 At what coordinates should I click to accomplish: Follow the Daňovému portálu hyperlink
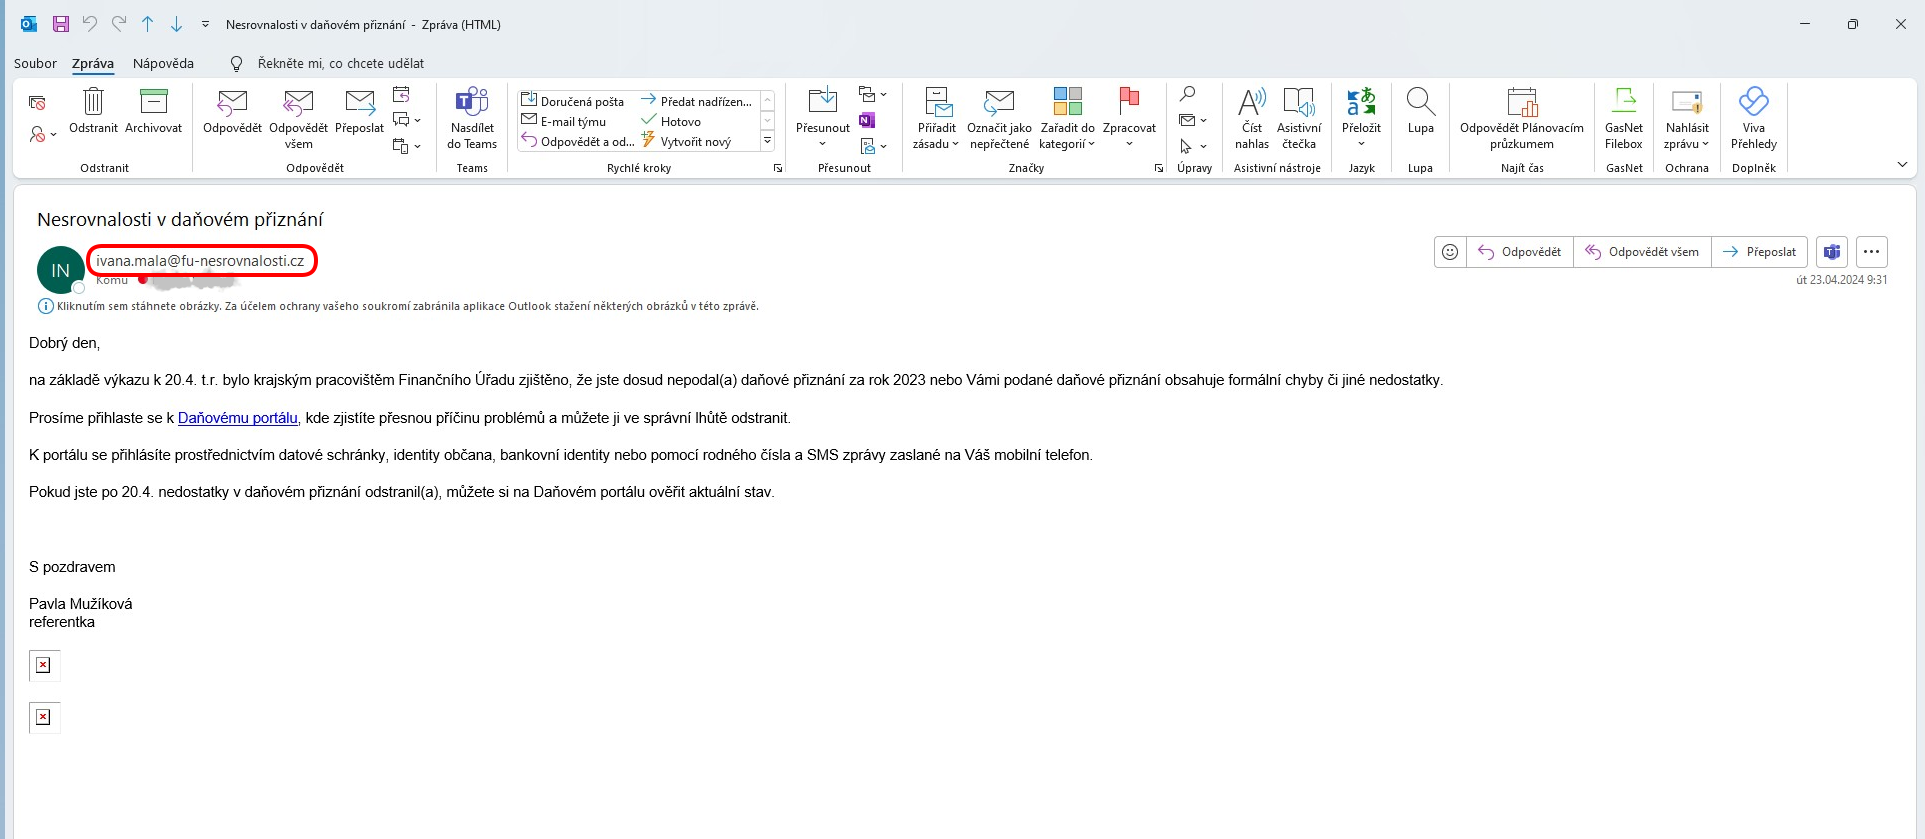pos(237,418)
